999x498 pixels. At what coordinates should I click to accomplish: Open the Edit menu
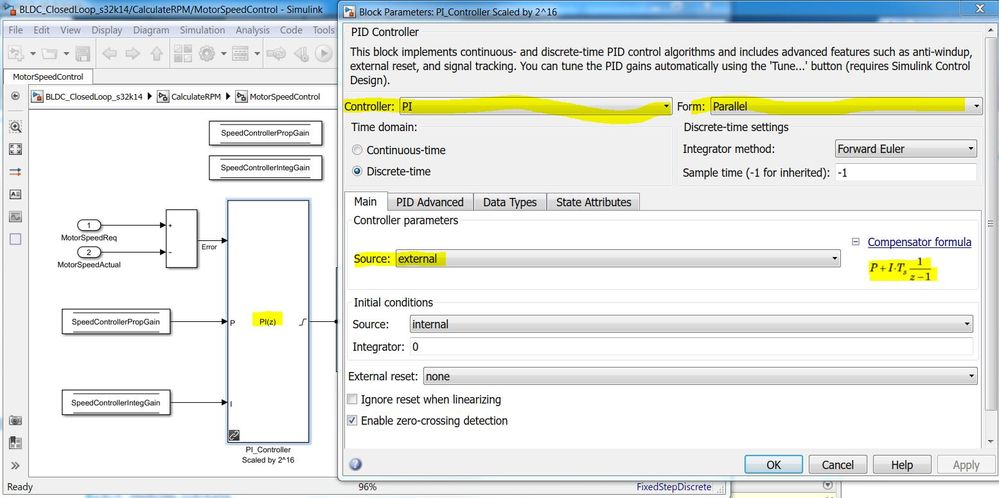point(41,30)
